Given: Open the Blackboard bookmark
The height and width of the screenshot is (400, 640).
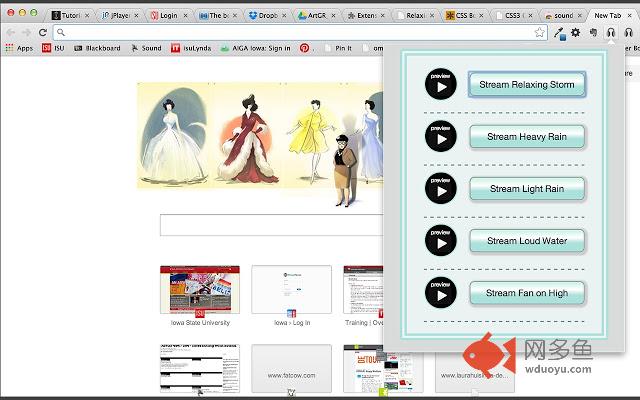Looking at the screenshot, I should (x=97, y=48).
